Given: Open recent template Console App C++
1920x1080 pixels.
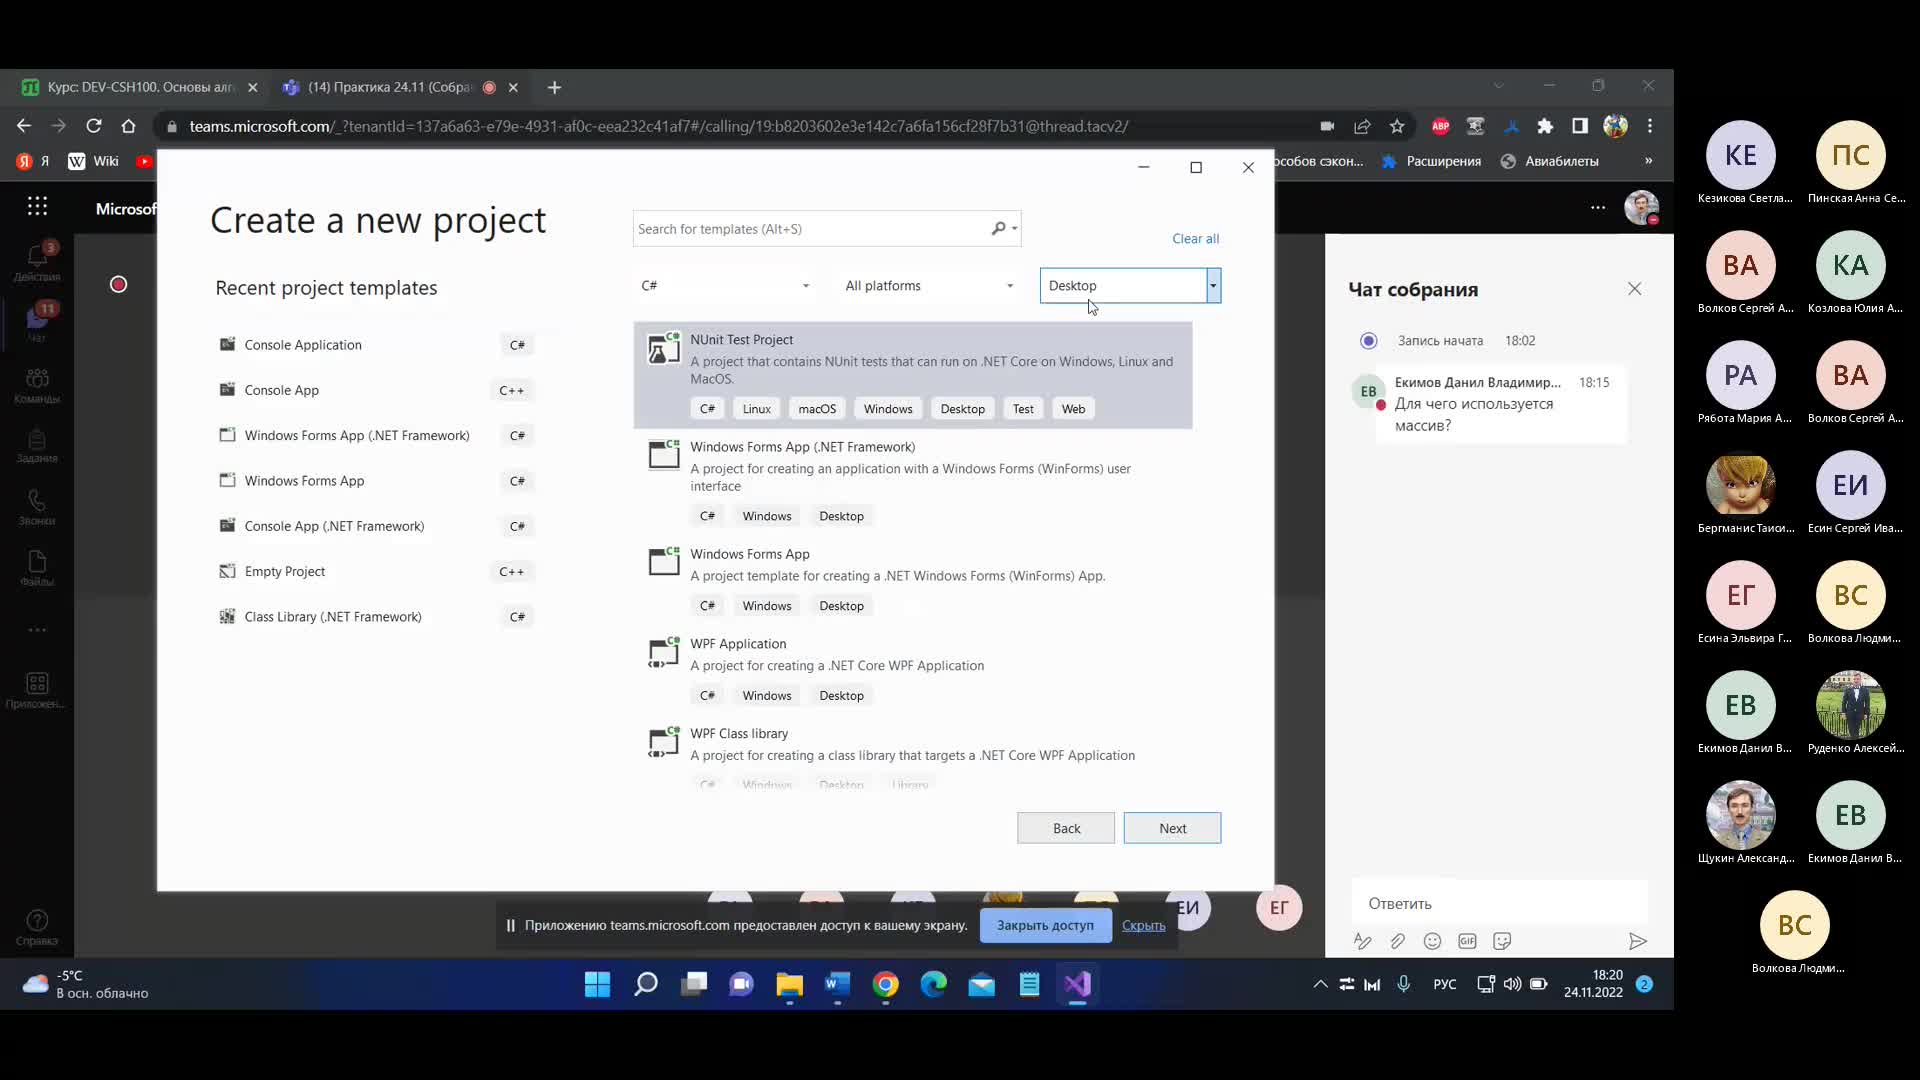Looking at the screenshot, I should (375, 390).
